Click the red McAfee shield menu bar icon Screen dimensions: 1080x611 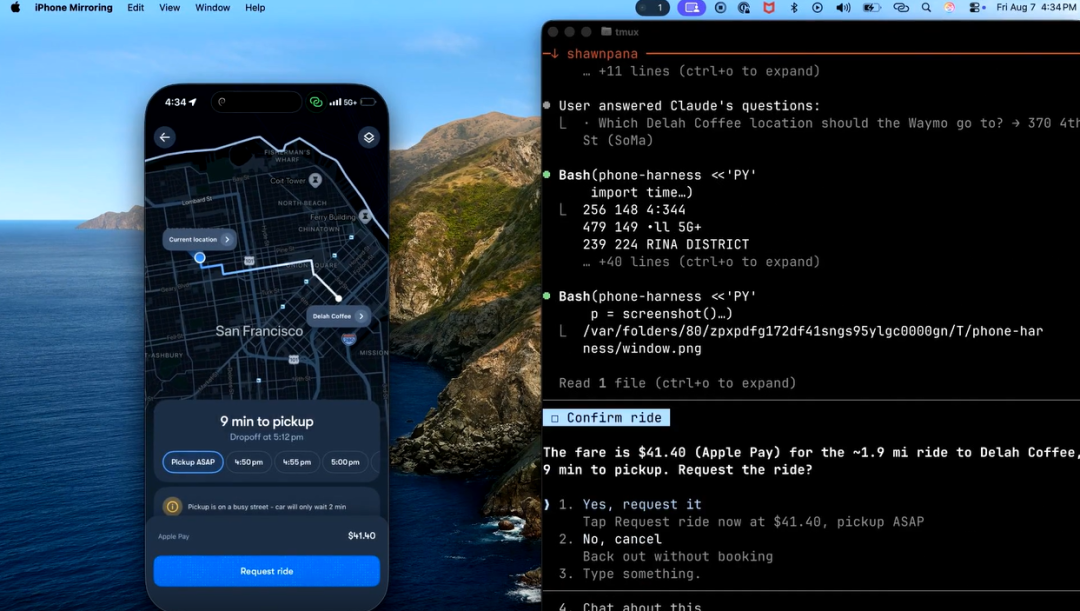(x=769, y=8)
